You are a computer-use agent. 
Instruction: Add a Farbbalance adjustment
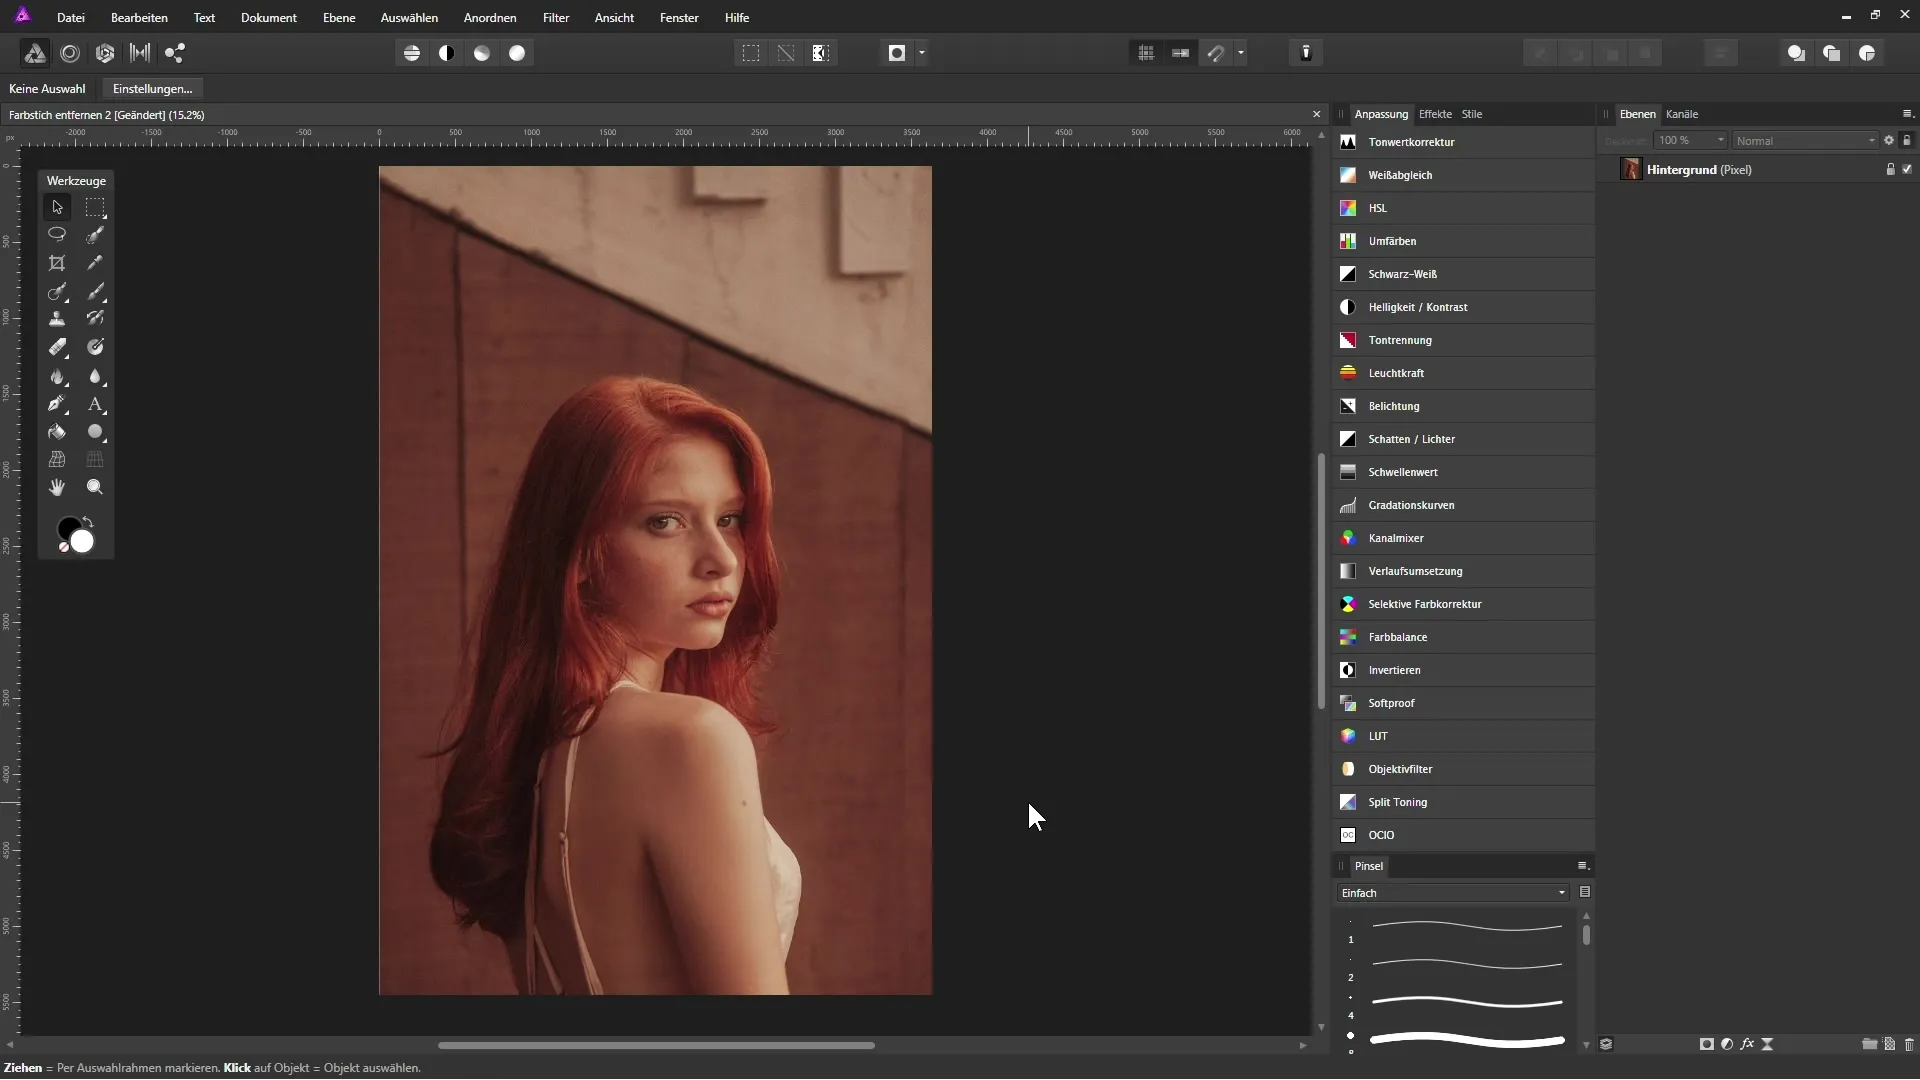click(1463, 637)
